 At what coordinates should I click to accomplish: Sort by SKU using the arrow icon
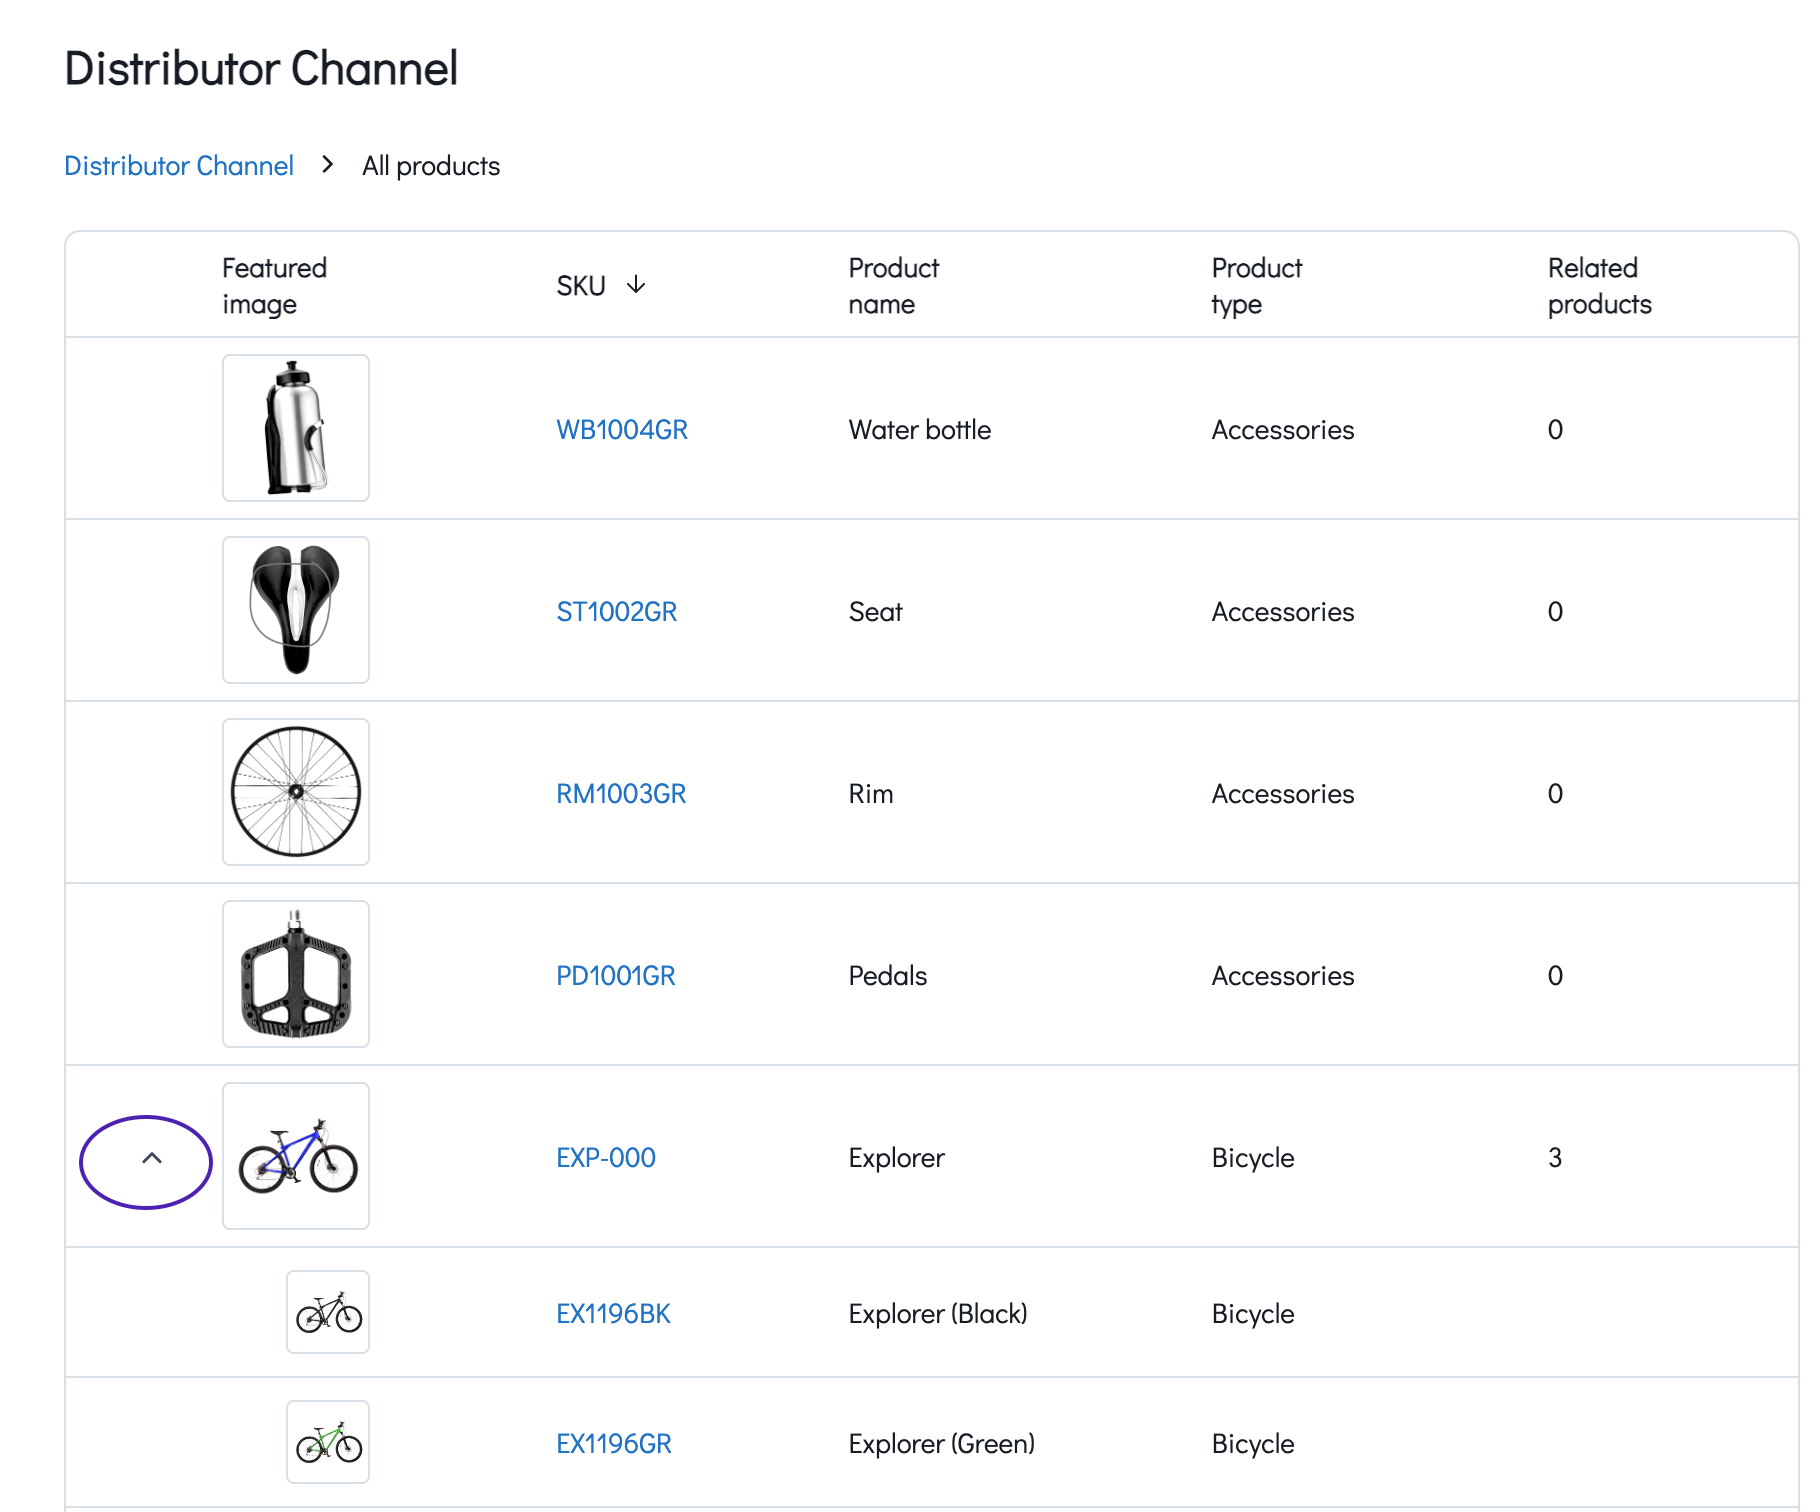[636, 286]
